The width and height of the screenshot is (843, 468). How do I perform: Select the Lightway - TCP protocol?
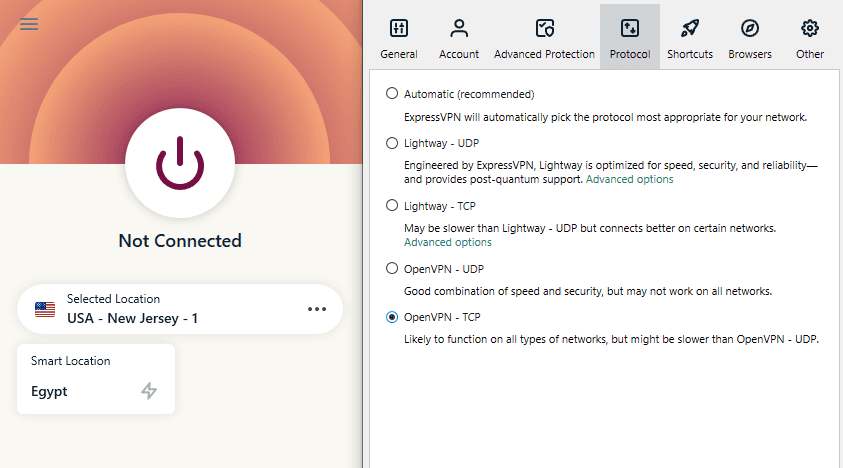pyautogui.click(x=392, y=206)
